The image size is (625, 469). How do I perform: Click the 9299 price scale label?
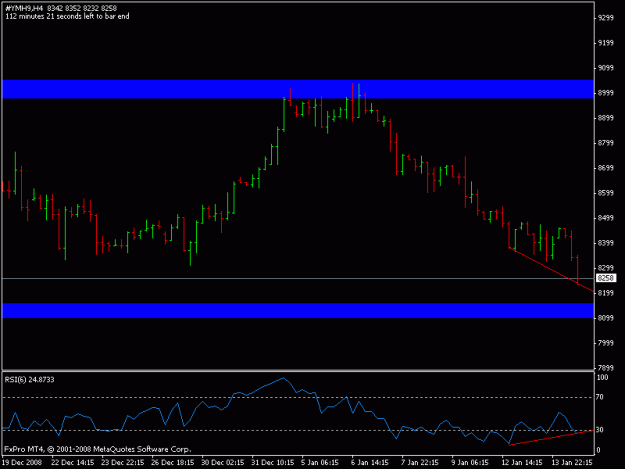pos(606,18)
